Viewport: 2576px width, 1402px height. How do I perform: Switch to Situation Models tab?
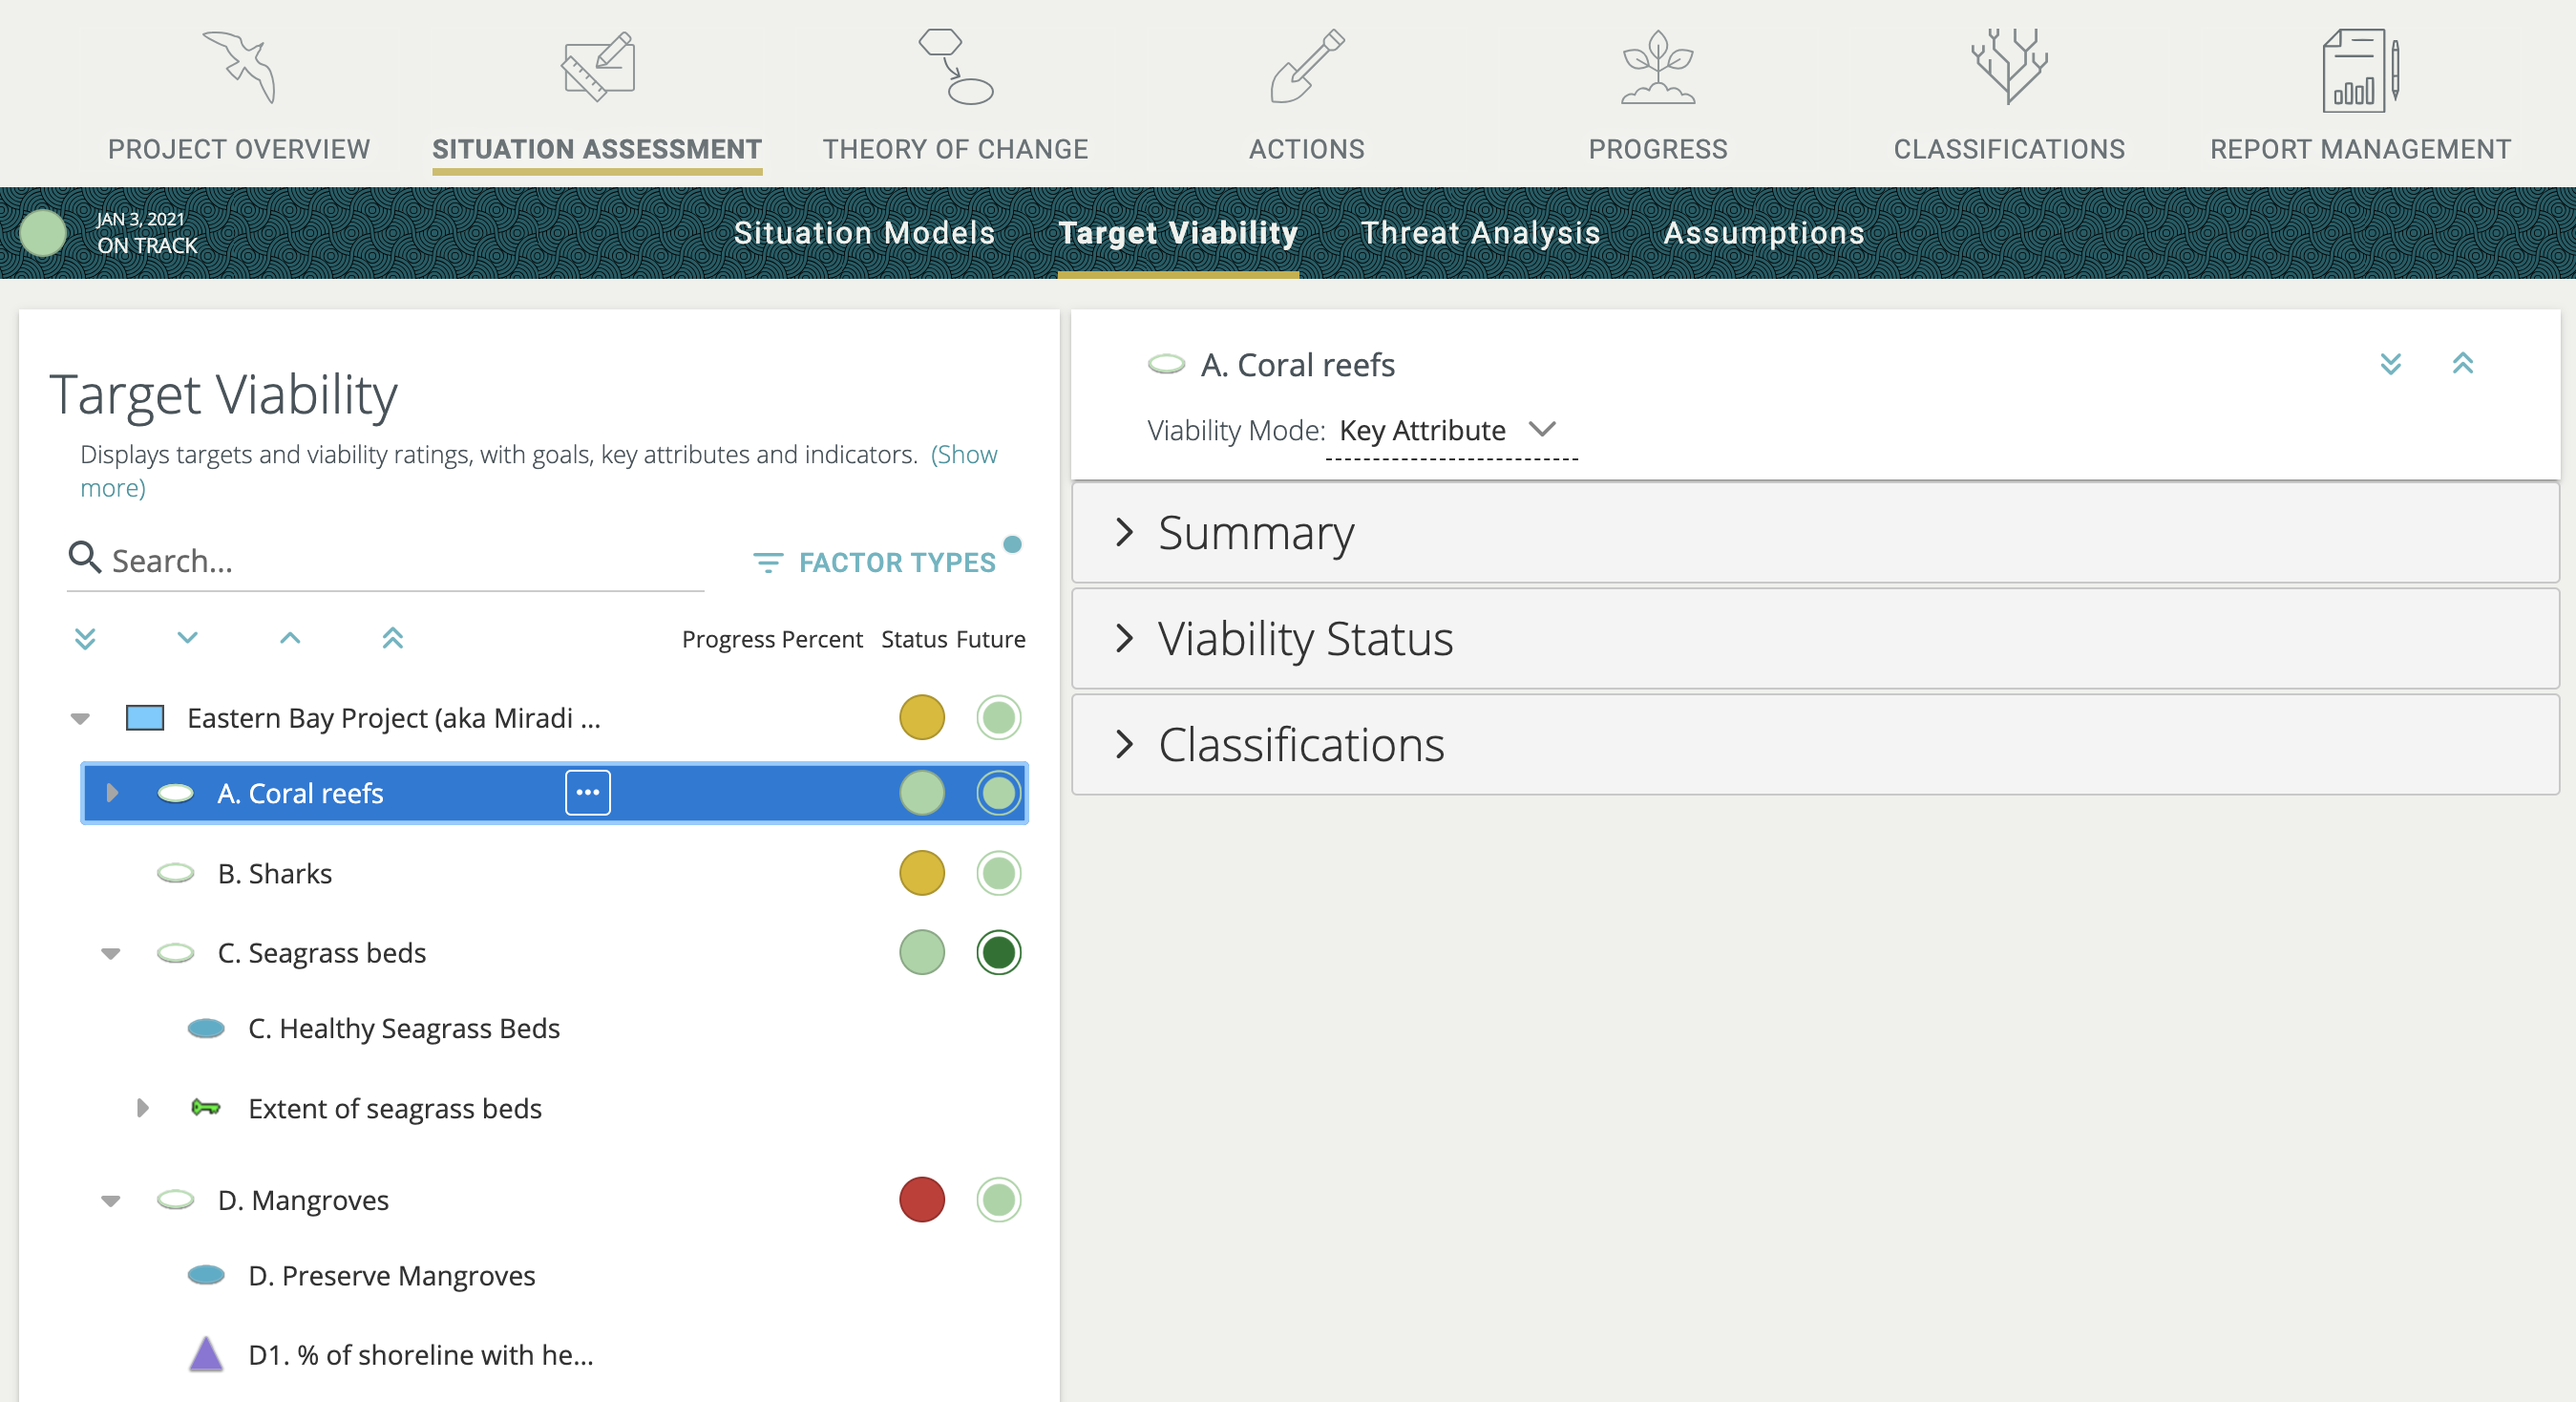[x=864, y=233]
